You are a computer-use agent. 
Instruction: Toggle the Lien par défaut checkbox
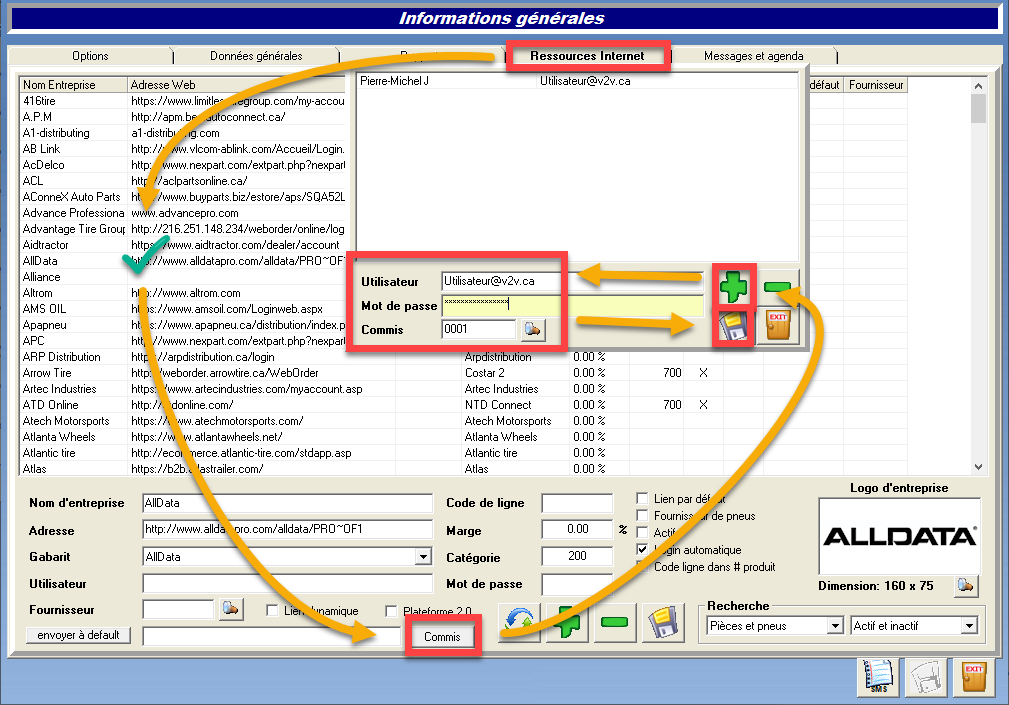click(x=642, y=499)
